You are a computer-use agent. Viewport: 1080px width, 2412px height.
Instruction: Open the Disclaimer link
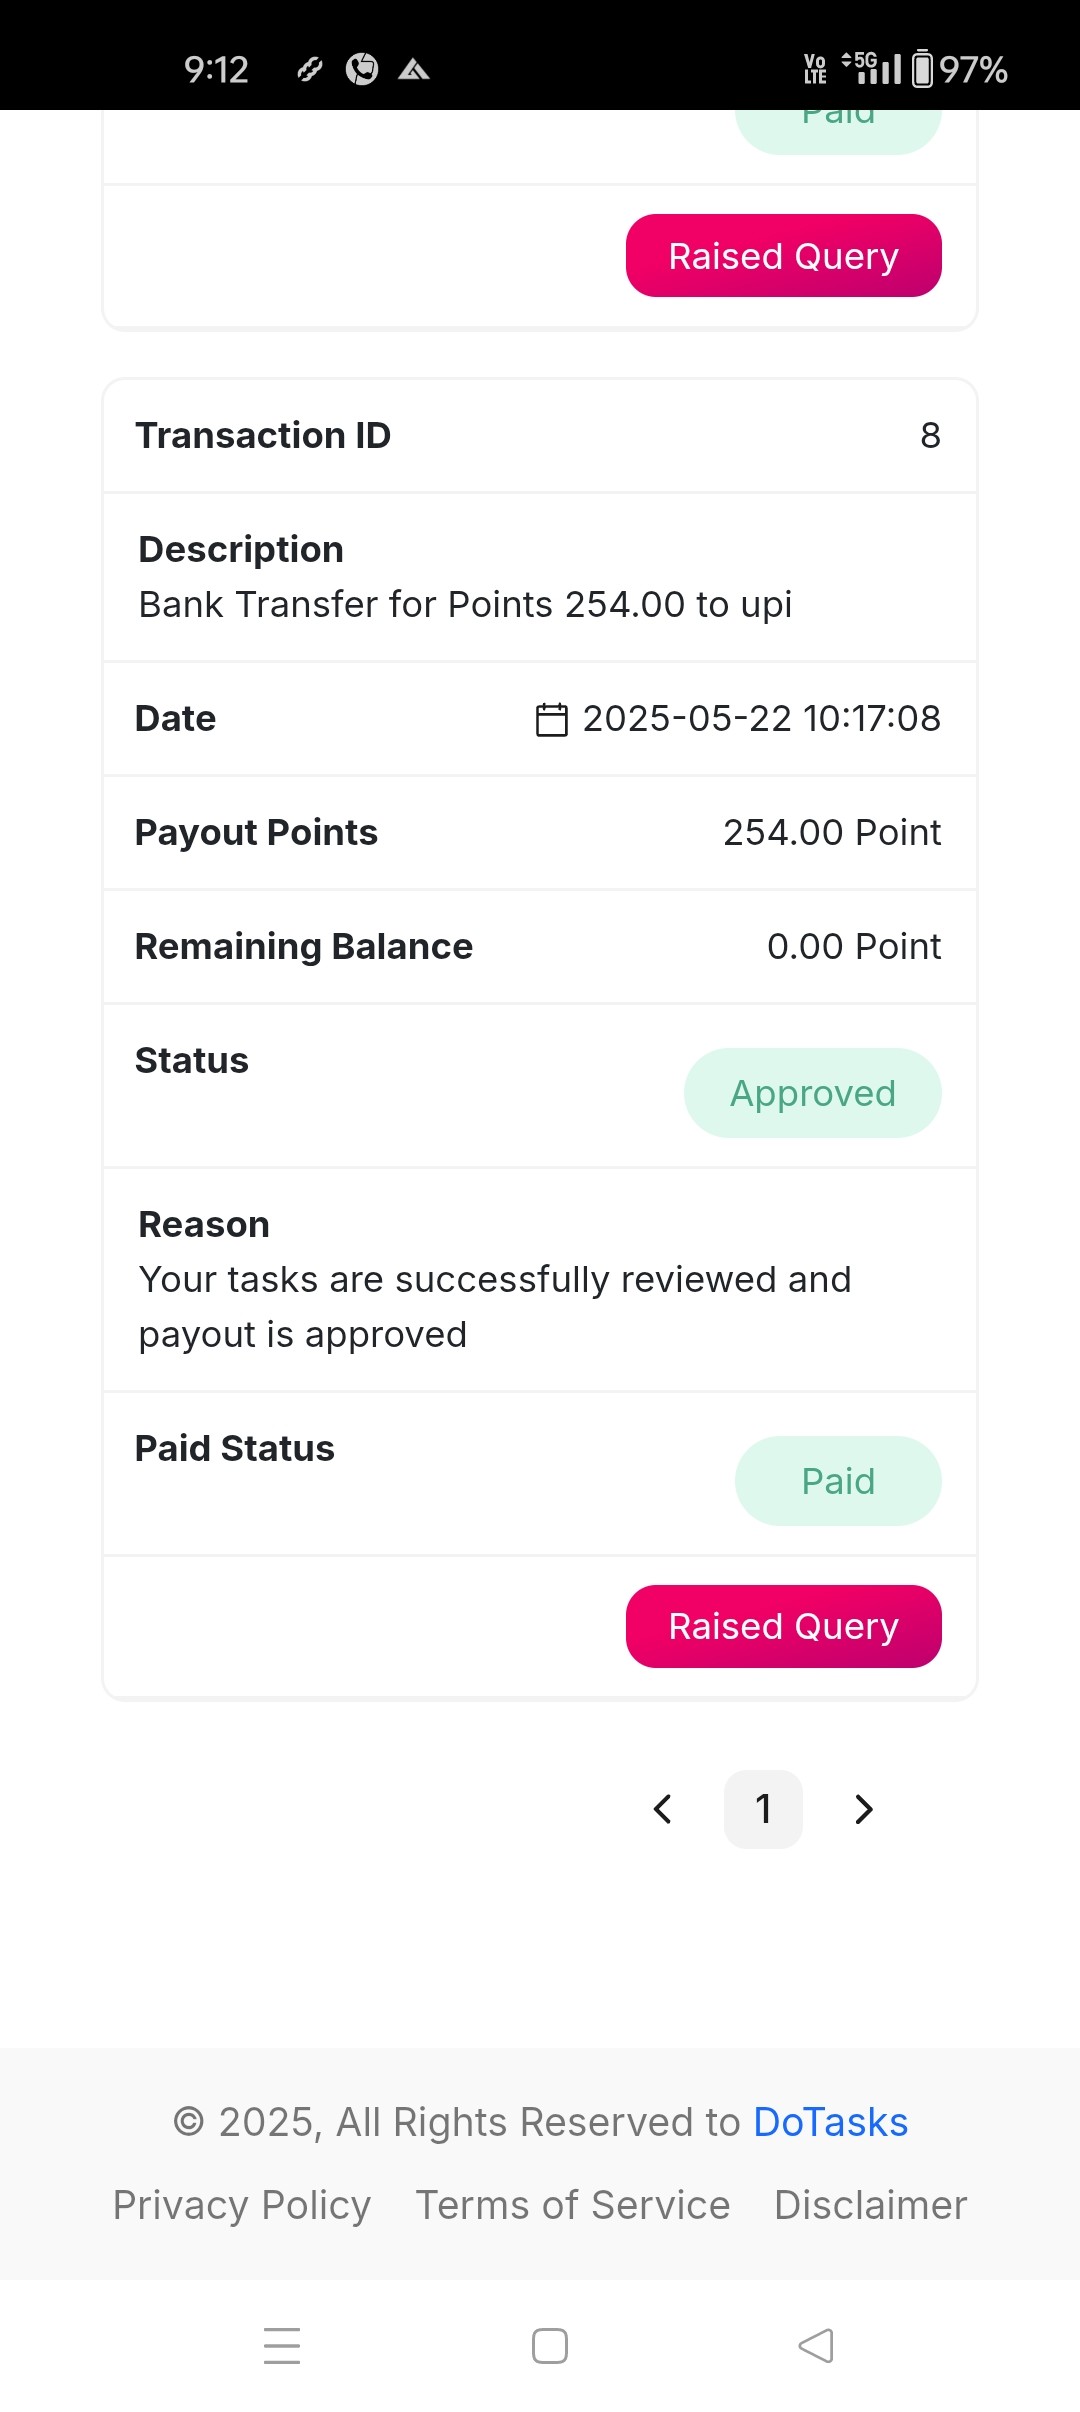click(x=871, y=2205)
